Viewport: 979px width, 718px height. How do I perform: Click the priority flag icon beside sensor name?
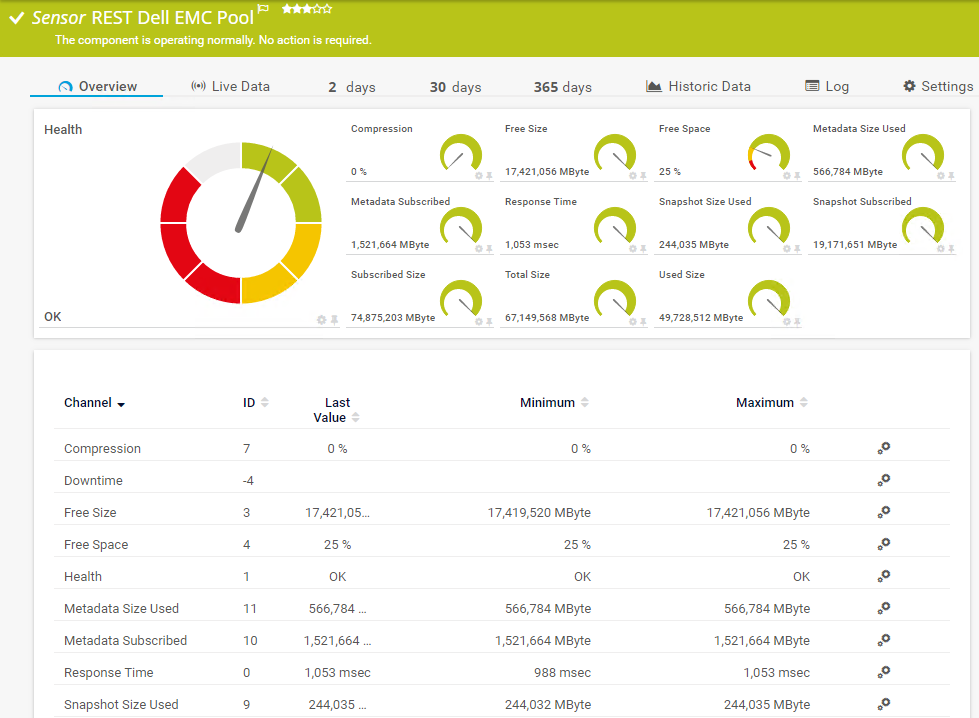[263, 9]
